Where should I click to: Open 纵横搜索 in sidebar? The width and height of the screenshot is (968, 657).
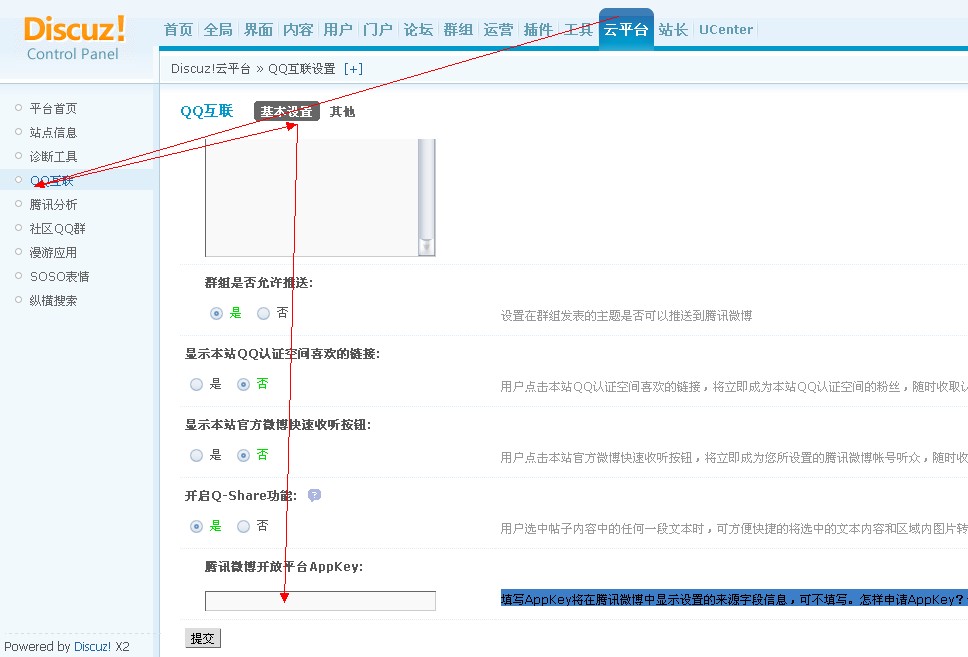click(53, 301)
